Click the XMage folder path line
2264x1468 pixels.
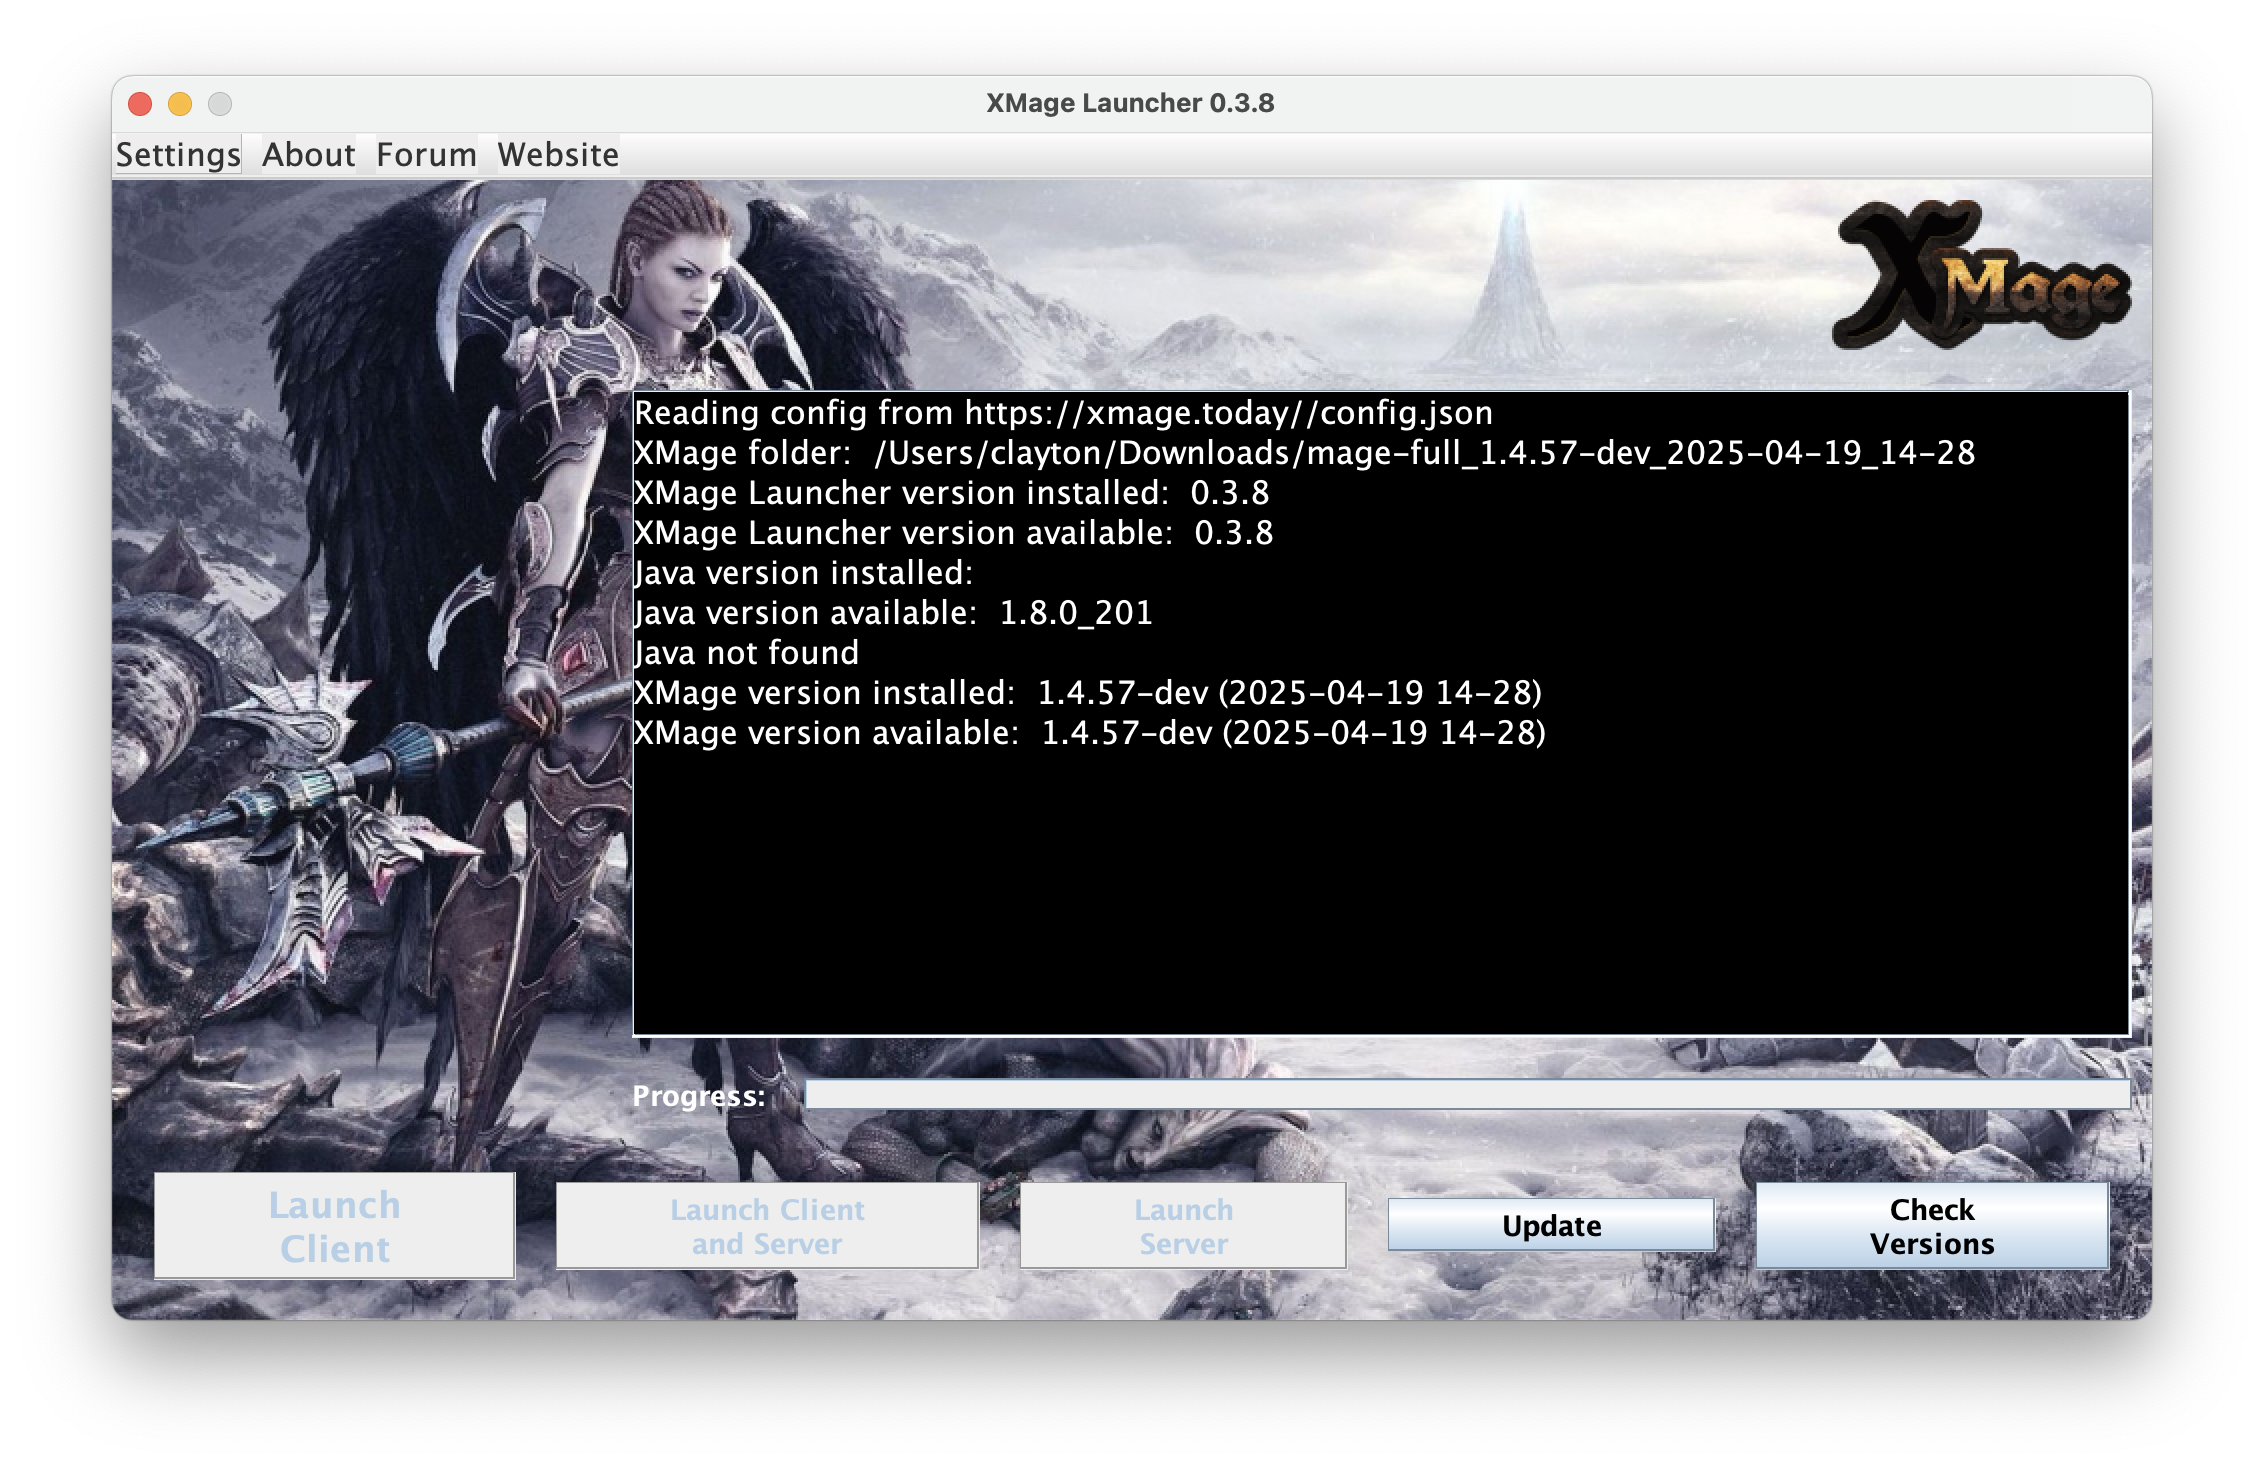click(1304, 453)
